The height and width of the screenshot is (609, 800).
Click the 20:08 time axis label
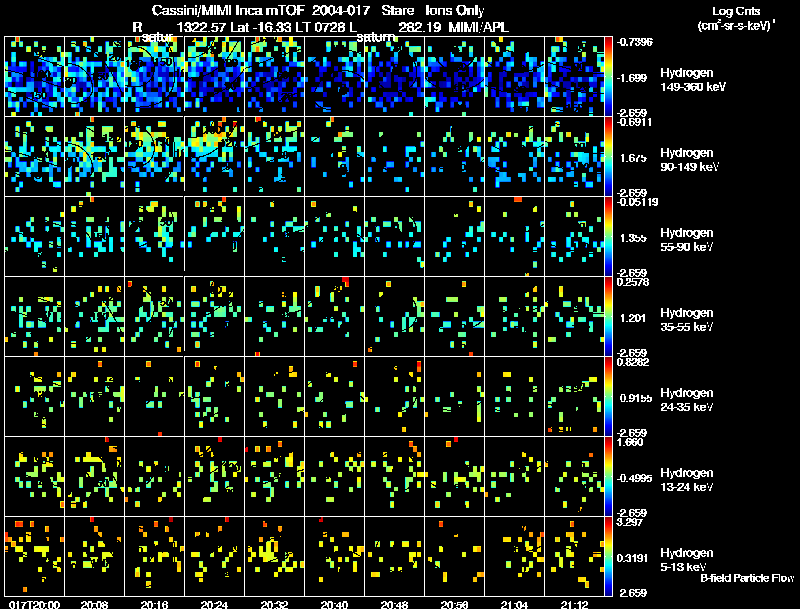click(94, 604)
